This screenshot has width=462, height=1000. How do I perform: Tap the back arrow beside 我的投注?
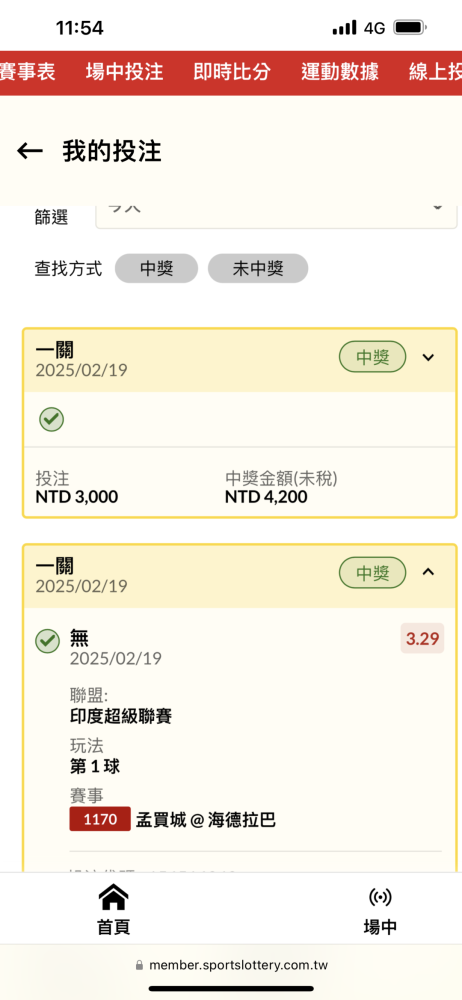(x=29, y=151)
